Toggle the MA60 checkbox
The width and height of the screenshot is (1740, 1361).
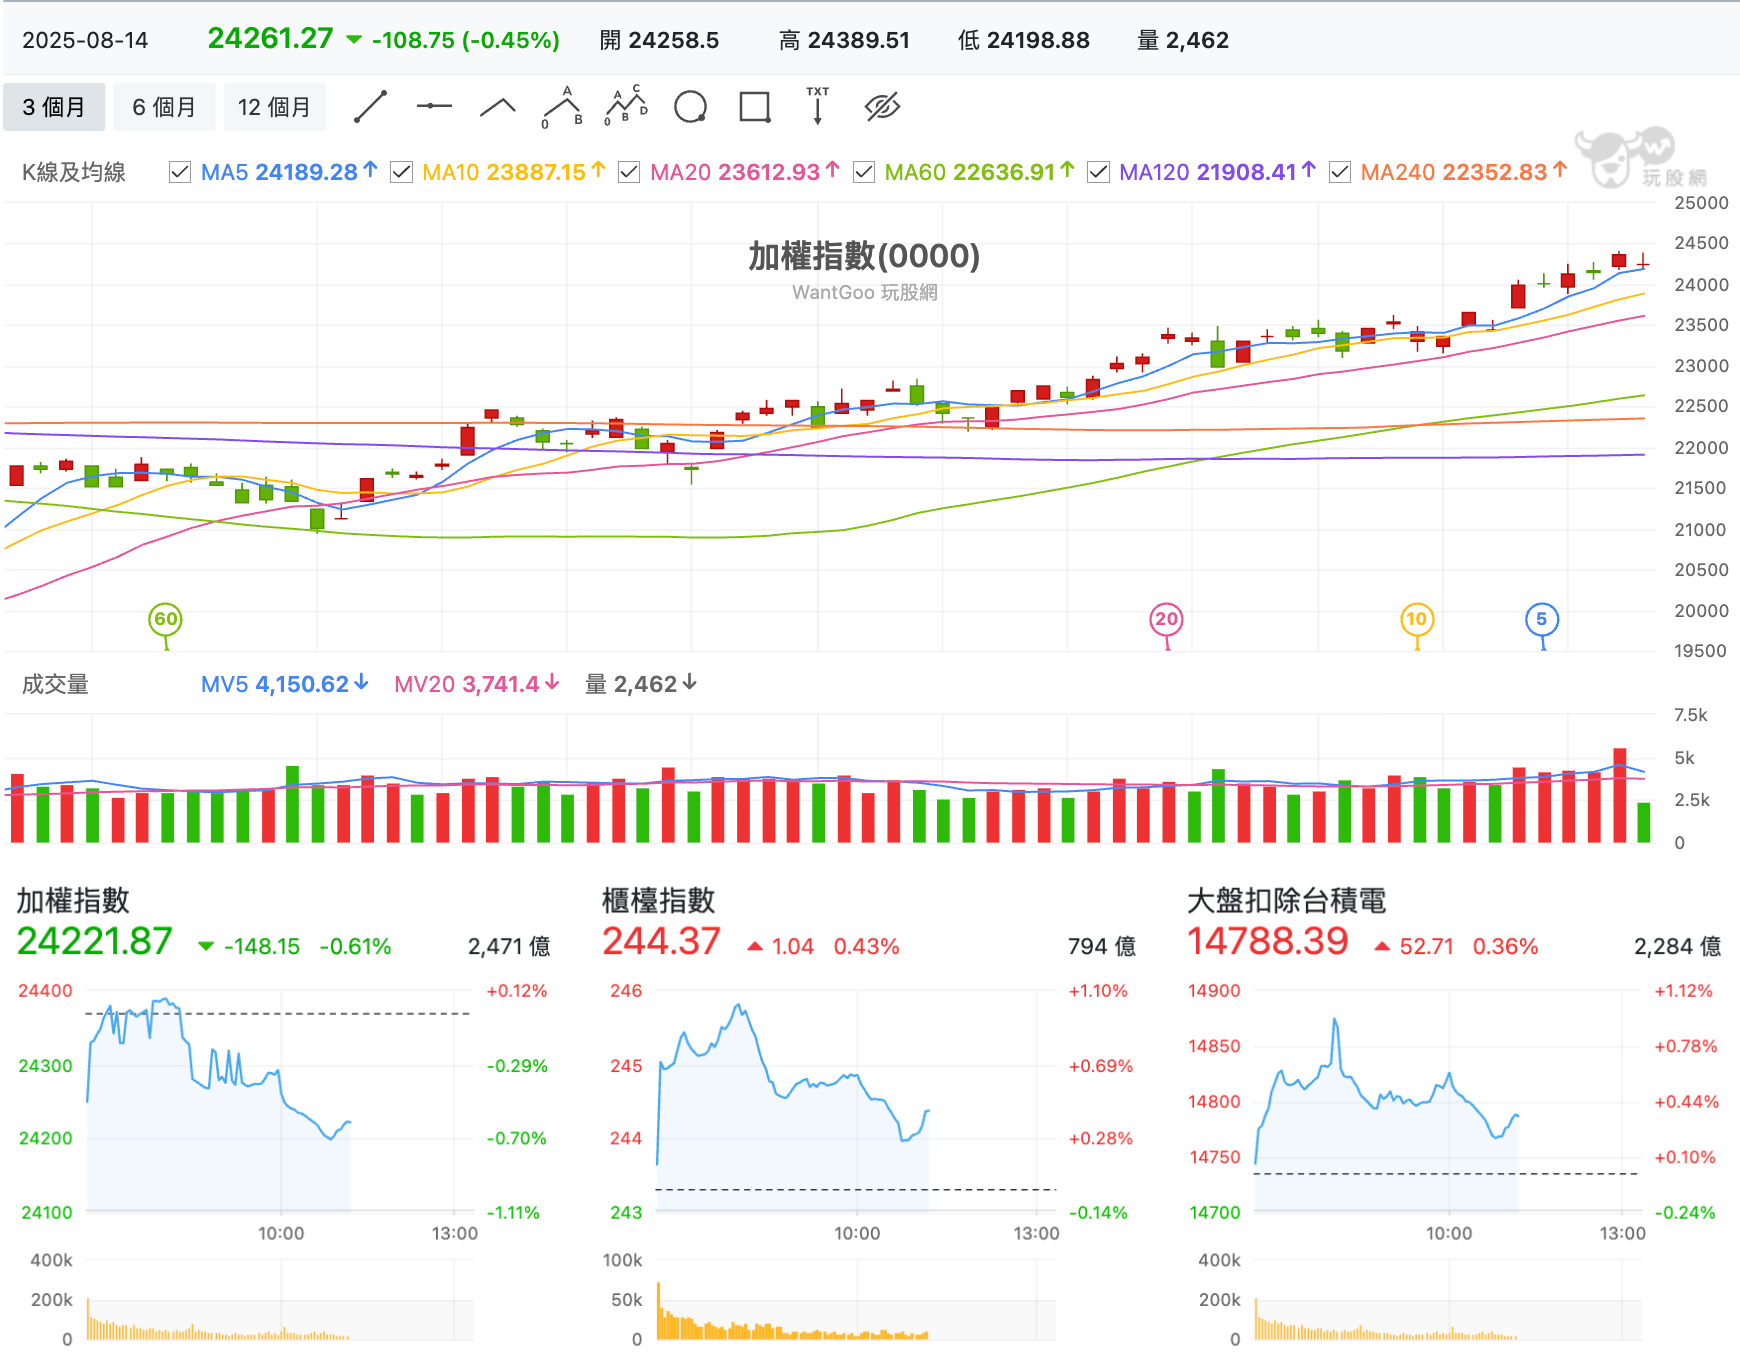pos(864,172)
